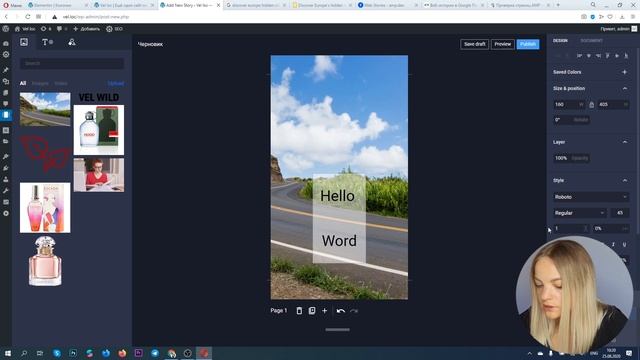Click the 100% opacity field
The image size is (640, 360).
[x=571, y=158]
